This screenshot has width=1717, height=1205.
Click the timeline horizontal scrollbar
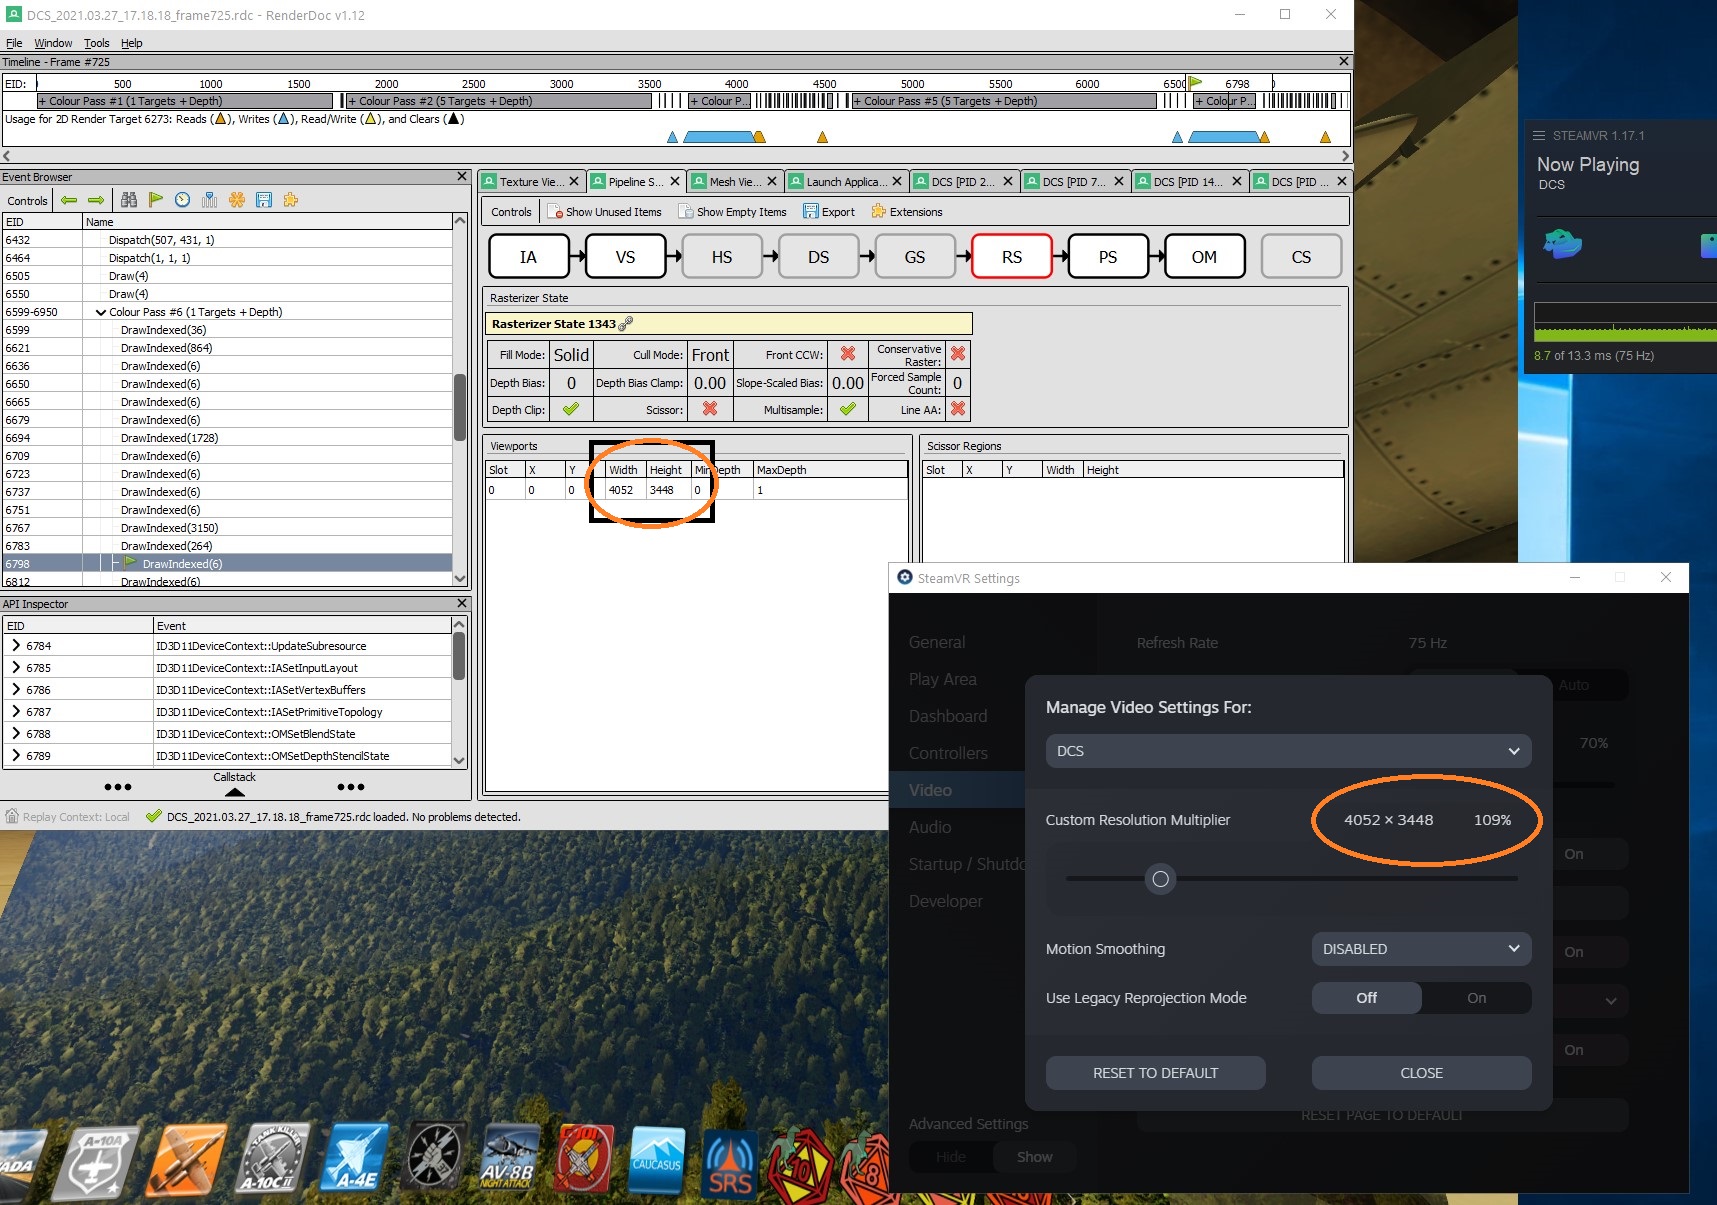tap(676, 155)
